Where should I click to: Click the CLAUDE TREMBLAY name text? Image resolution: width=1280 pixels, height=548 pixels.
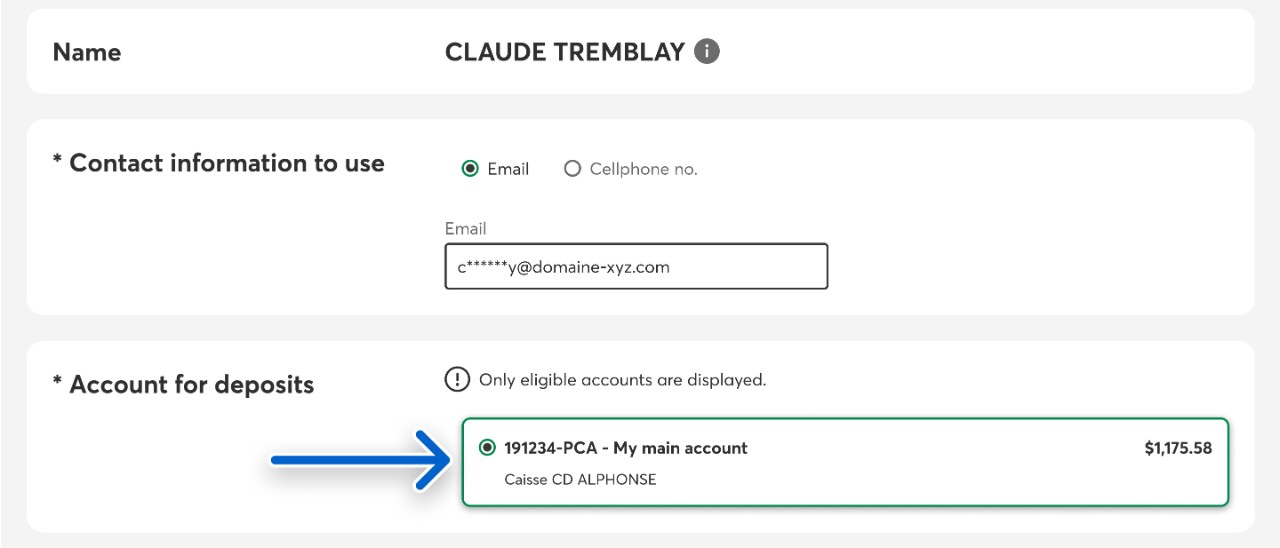[565, 52]
